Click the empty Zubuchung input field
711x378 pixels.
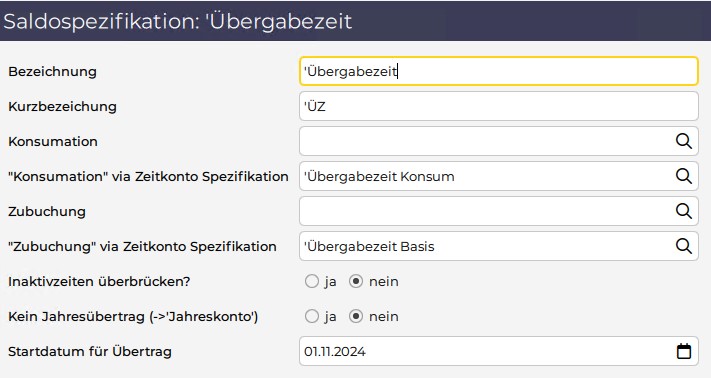[x=486, y=211]
